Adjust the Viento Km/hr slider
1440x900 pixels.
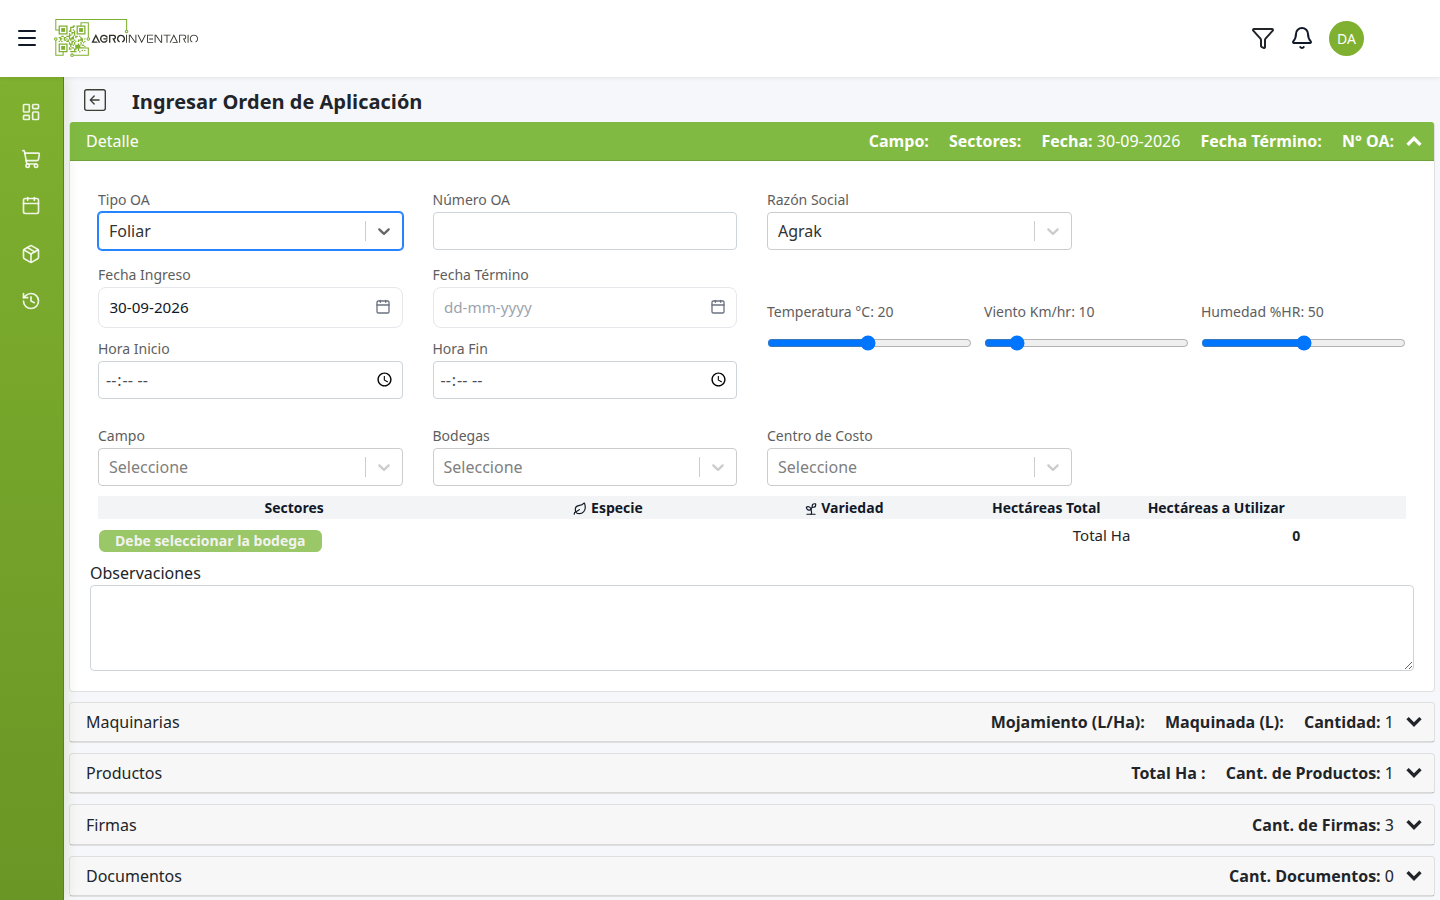tap(1086, 343)
